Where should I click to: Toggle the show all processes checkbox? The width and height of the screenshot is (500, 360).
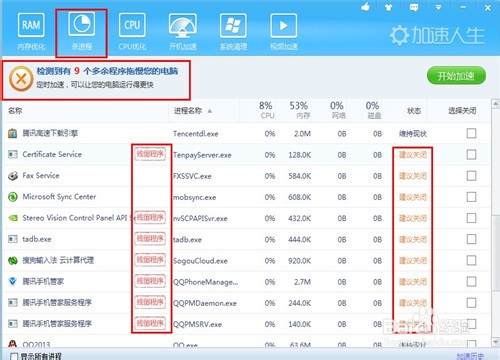pos(14,356)
